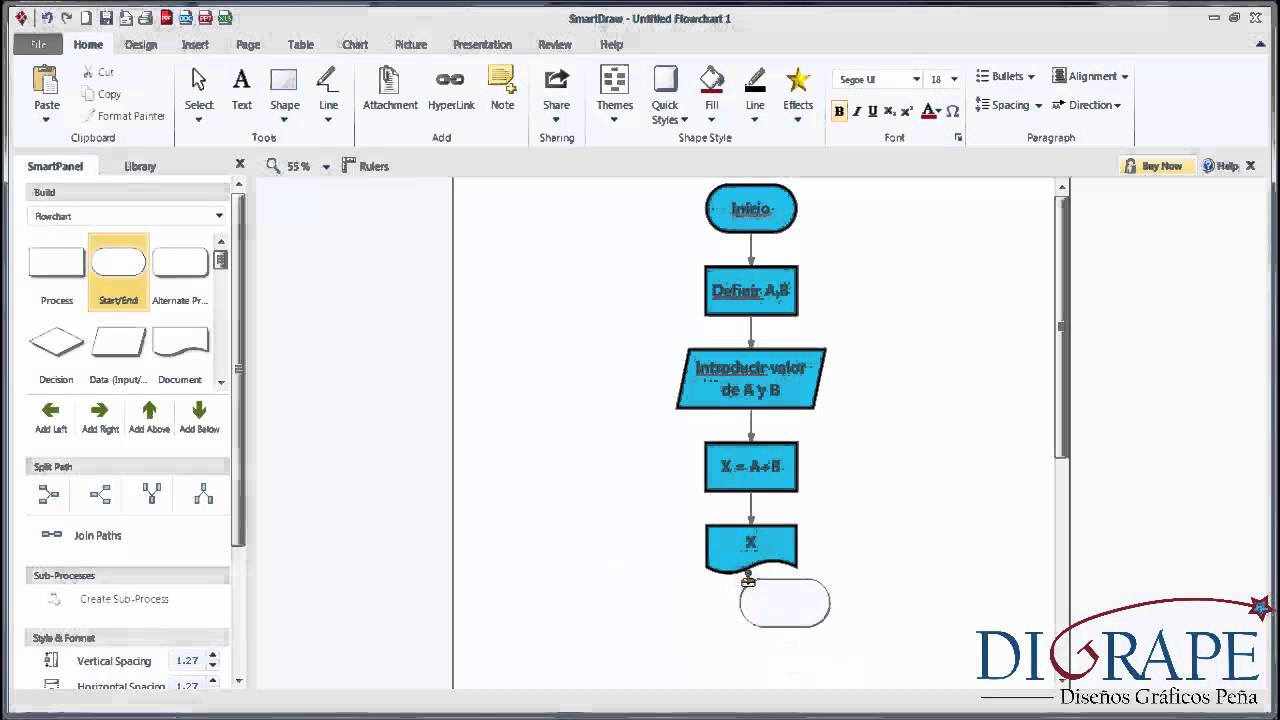The height and width of the screenshot is (720, 1280).
Task: Click the Save floppy disk icon
Action: 106,18
